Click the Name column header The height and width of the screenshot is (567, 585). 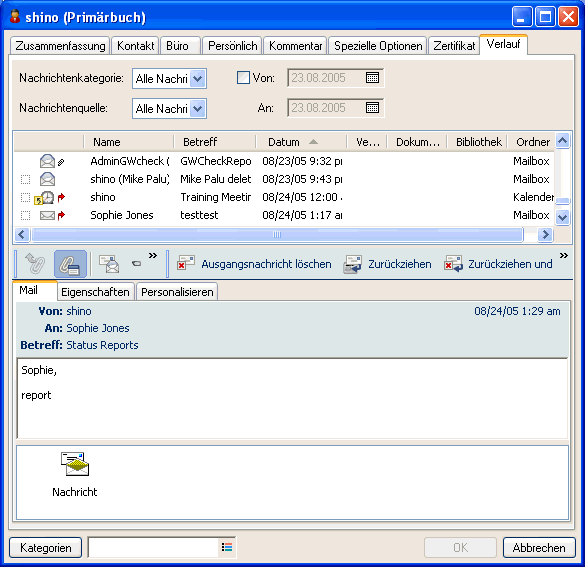129,142
